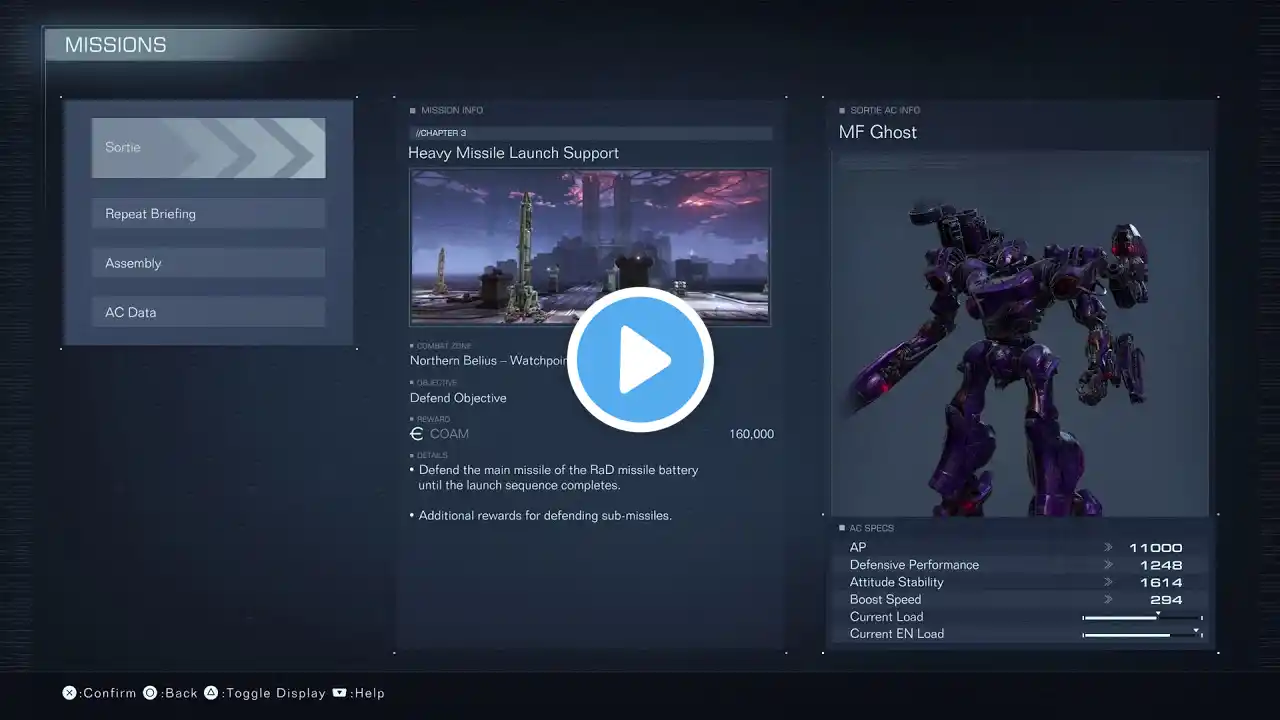This screenshot has height=720, width=1280.
Task: Click the Defend Objective text
Action: click(x=458, y=398)
